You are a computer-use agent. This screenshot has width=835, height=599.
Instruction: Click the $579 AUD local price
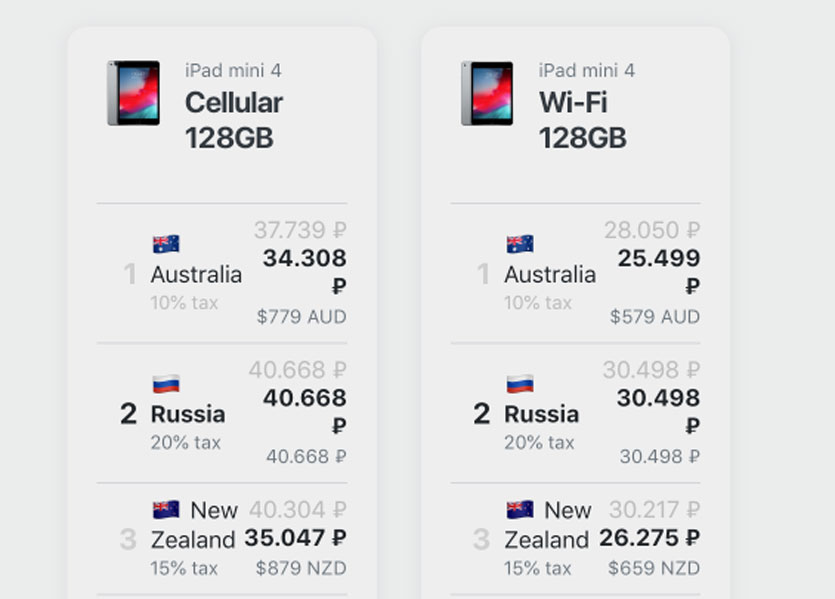pyautogui.click(x=654, y=317)
